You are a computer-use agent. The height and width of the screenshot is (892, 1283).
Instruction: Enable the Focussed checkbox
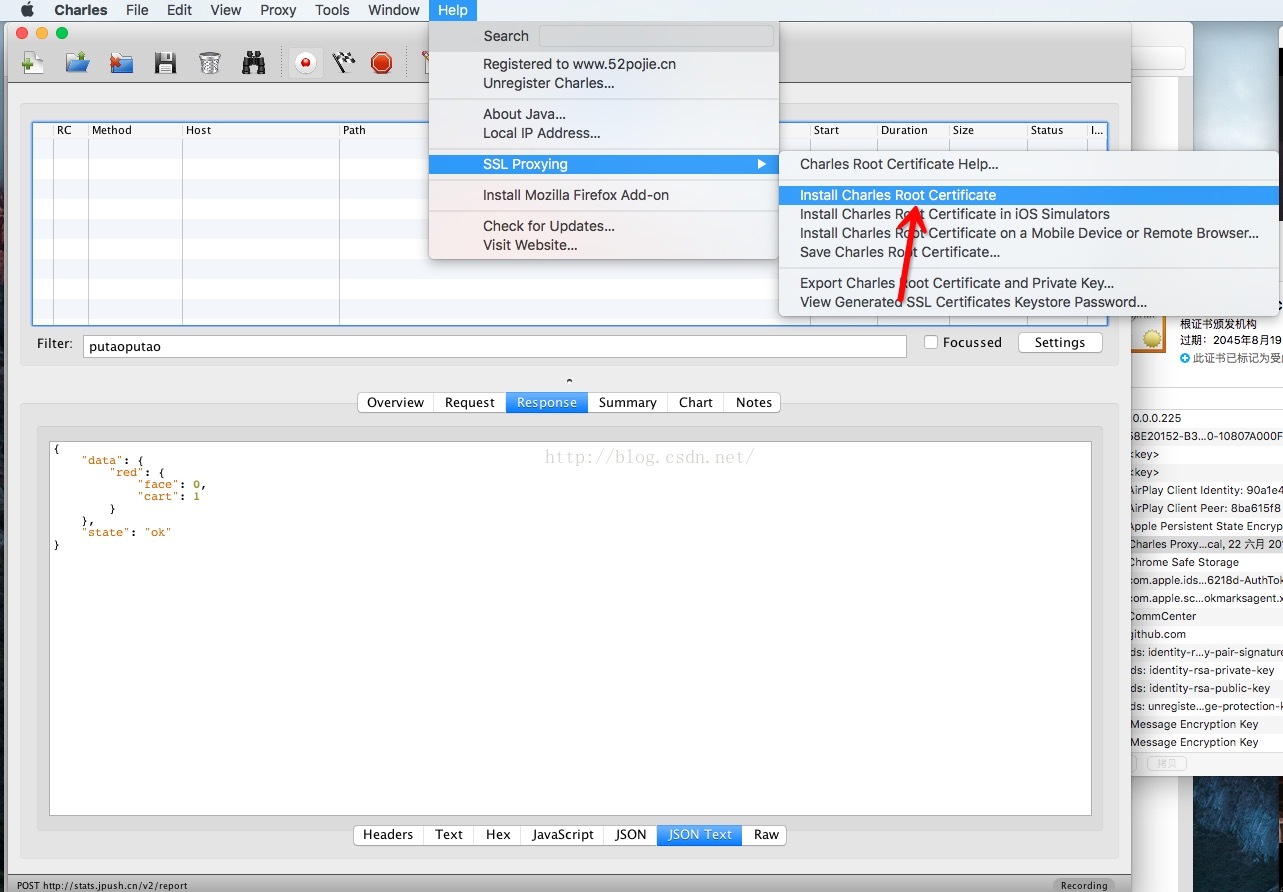coord(931,342)
